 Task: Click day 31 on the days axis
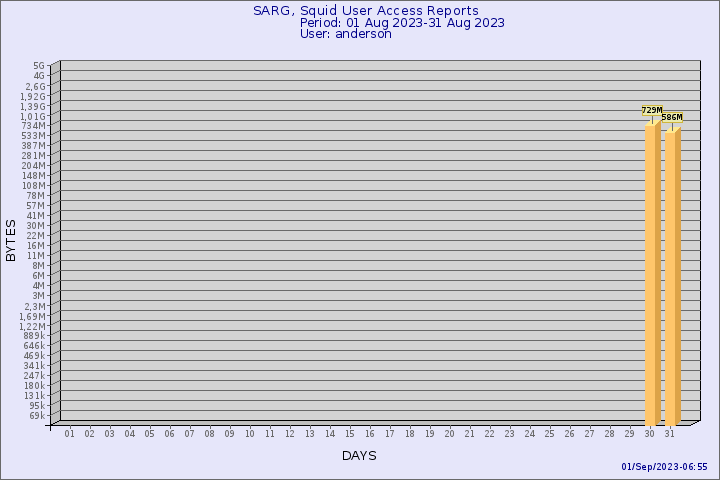(669, 434)
